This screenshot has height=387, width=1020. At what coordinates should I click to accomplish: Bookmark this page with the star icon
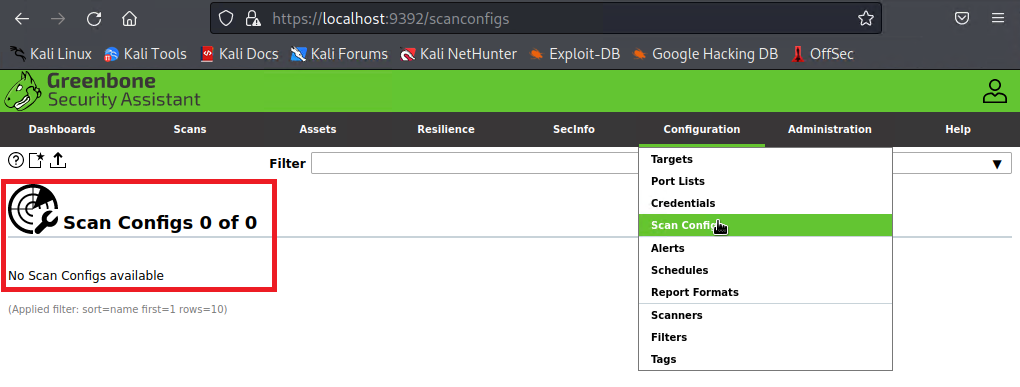(865, 19)
